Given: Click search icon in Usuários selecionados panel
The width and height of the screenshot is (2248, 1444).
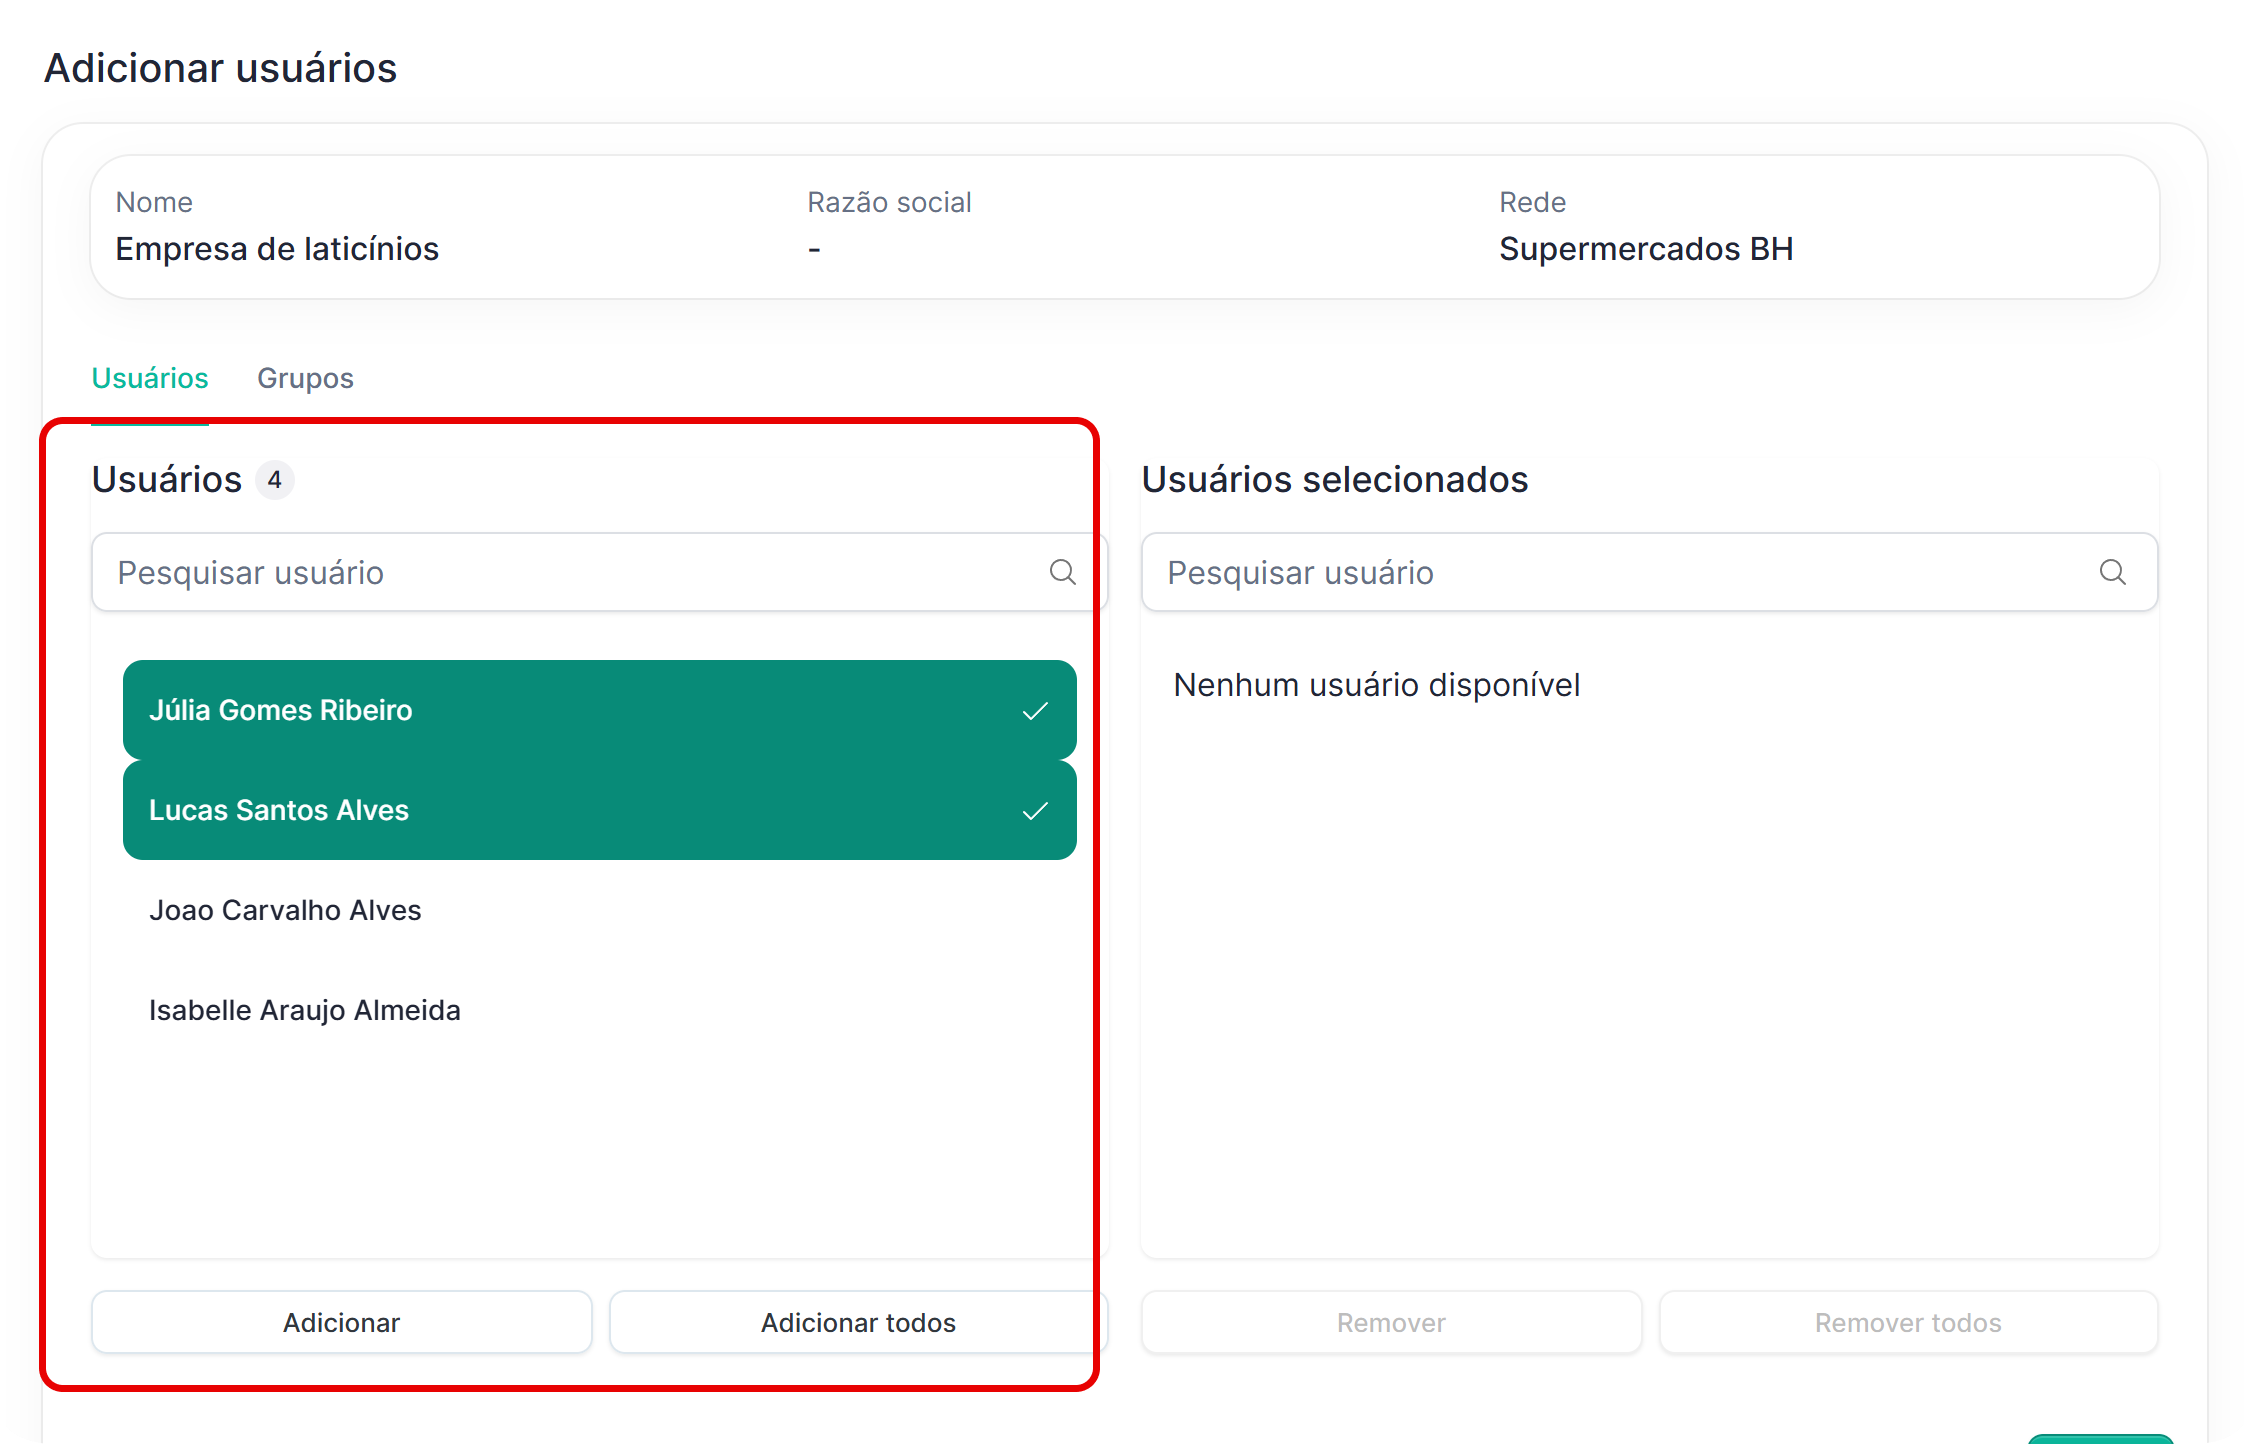Looking at the screenshot, I should [2112, 572].
